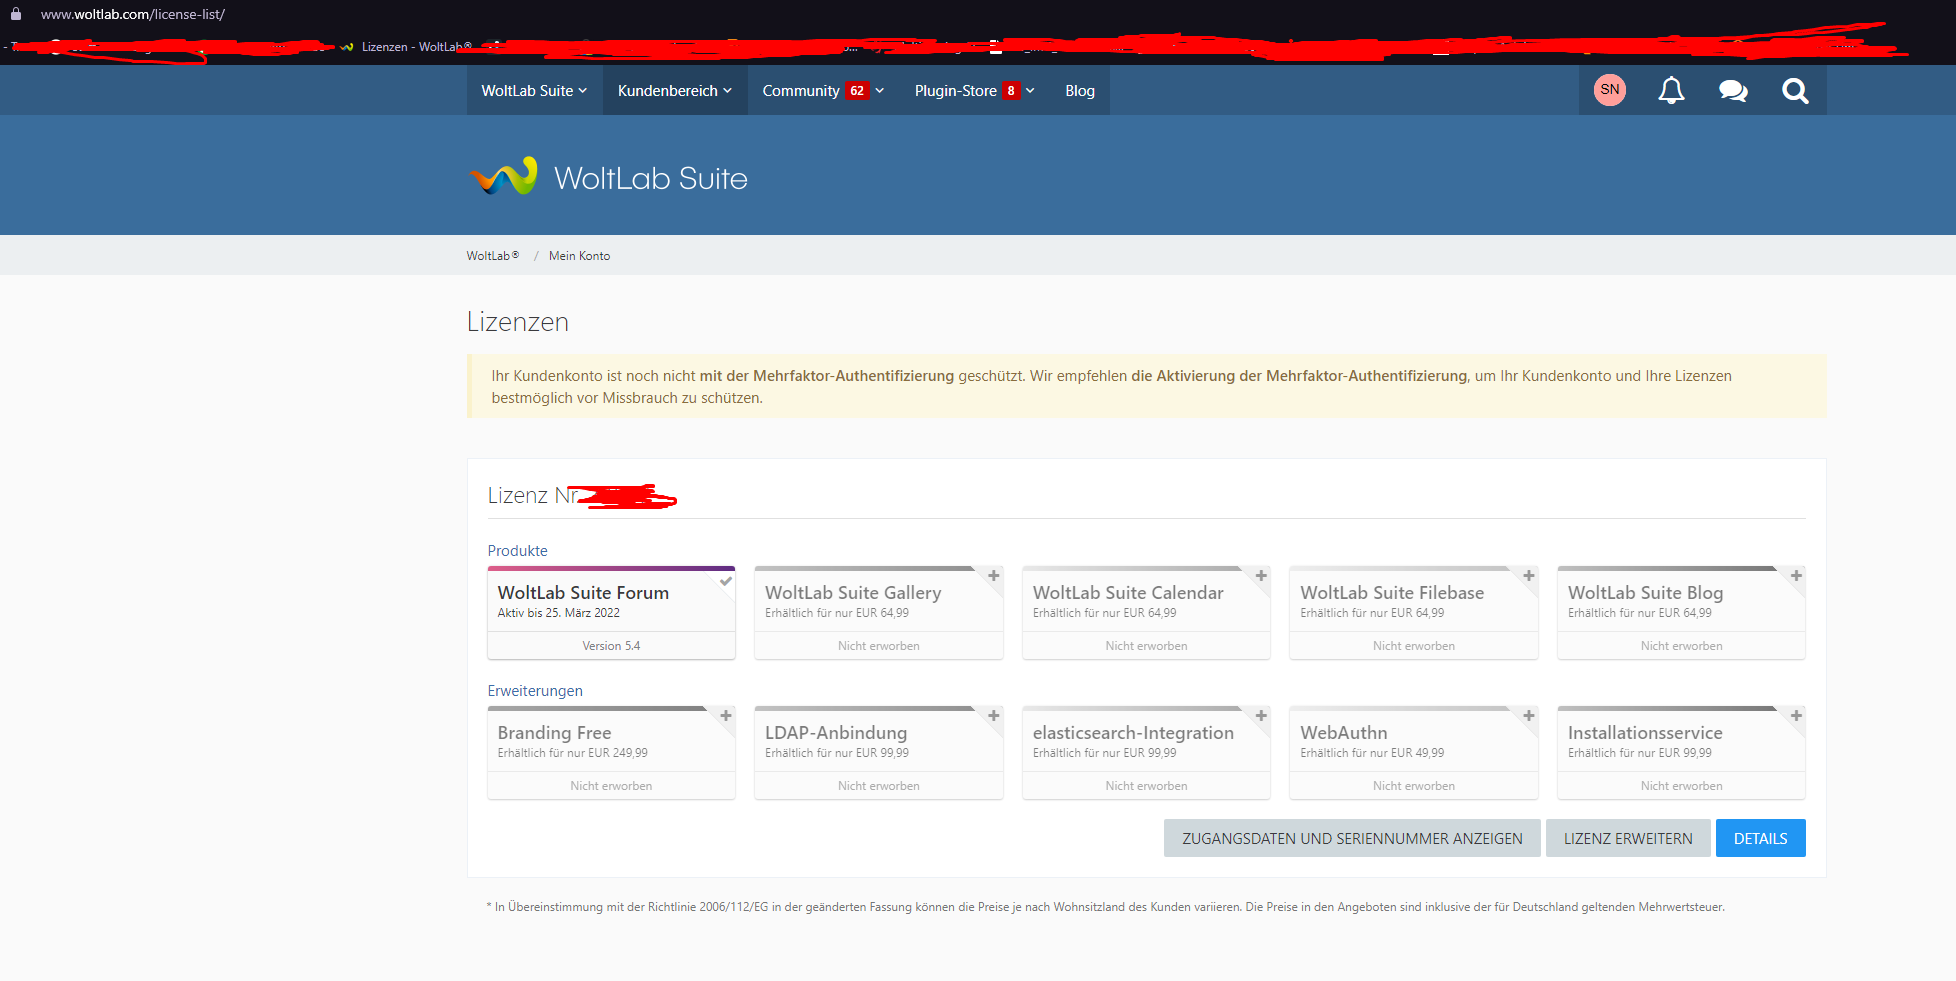Click Zugangsdaten und Seriennummer anzeigen button
This screenshot has width=1956, height=981.
tap(1352, 838)
